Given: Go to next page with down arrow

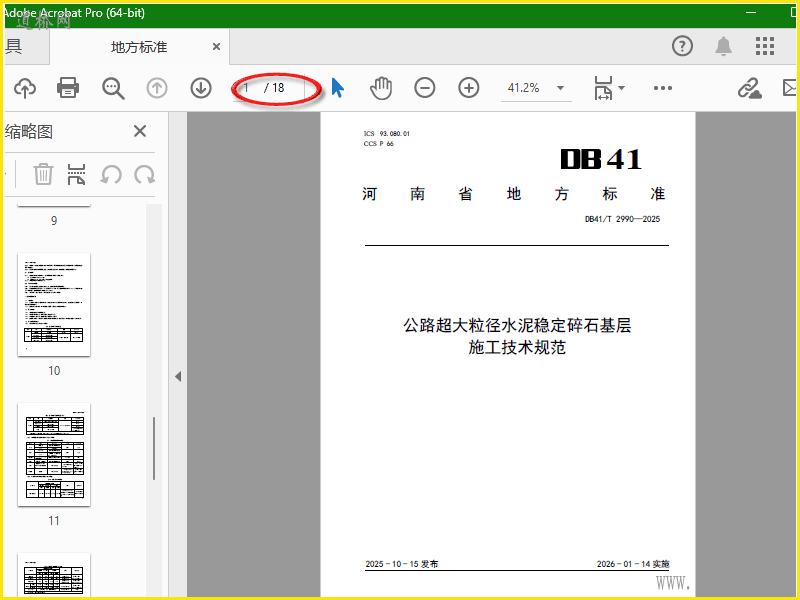Looking at the screenshot, I should click(x=201, y=88).
